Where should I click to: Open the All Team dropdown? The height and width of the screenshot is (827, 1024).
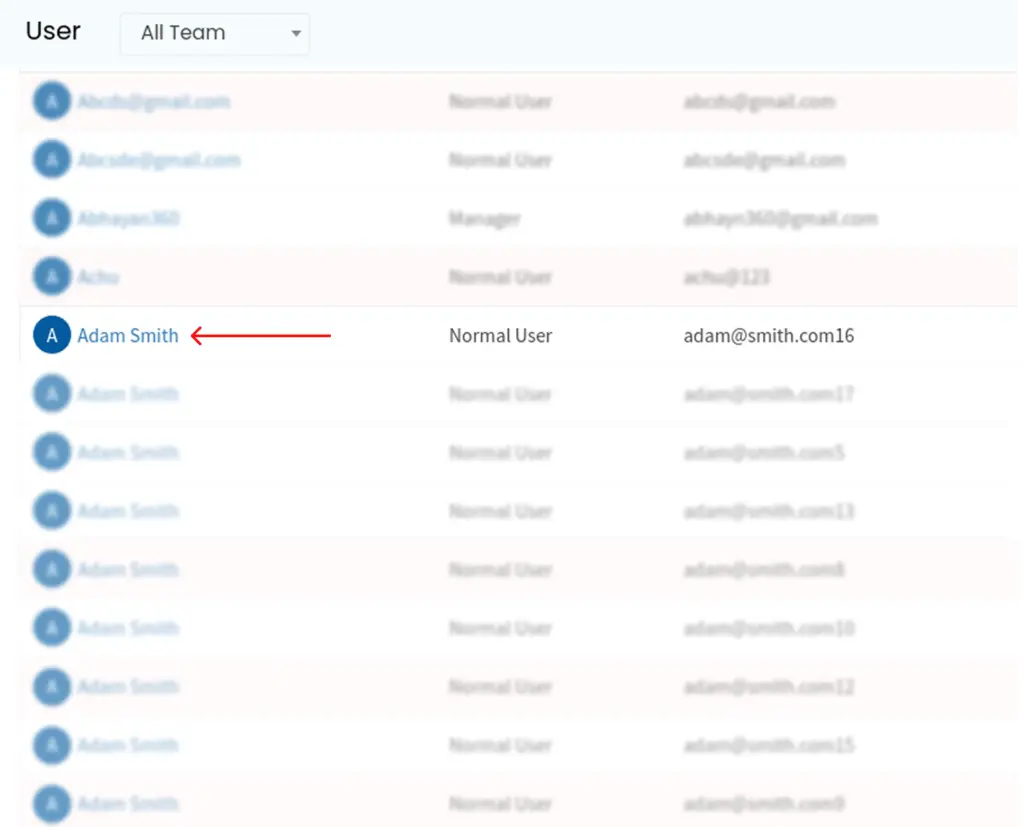(214, 33)
